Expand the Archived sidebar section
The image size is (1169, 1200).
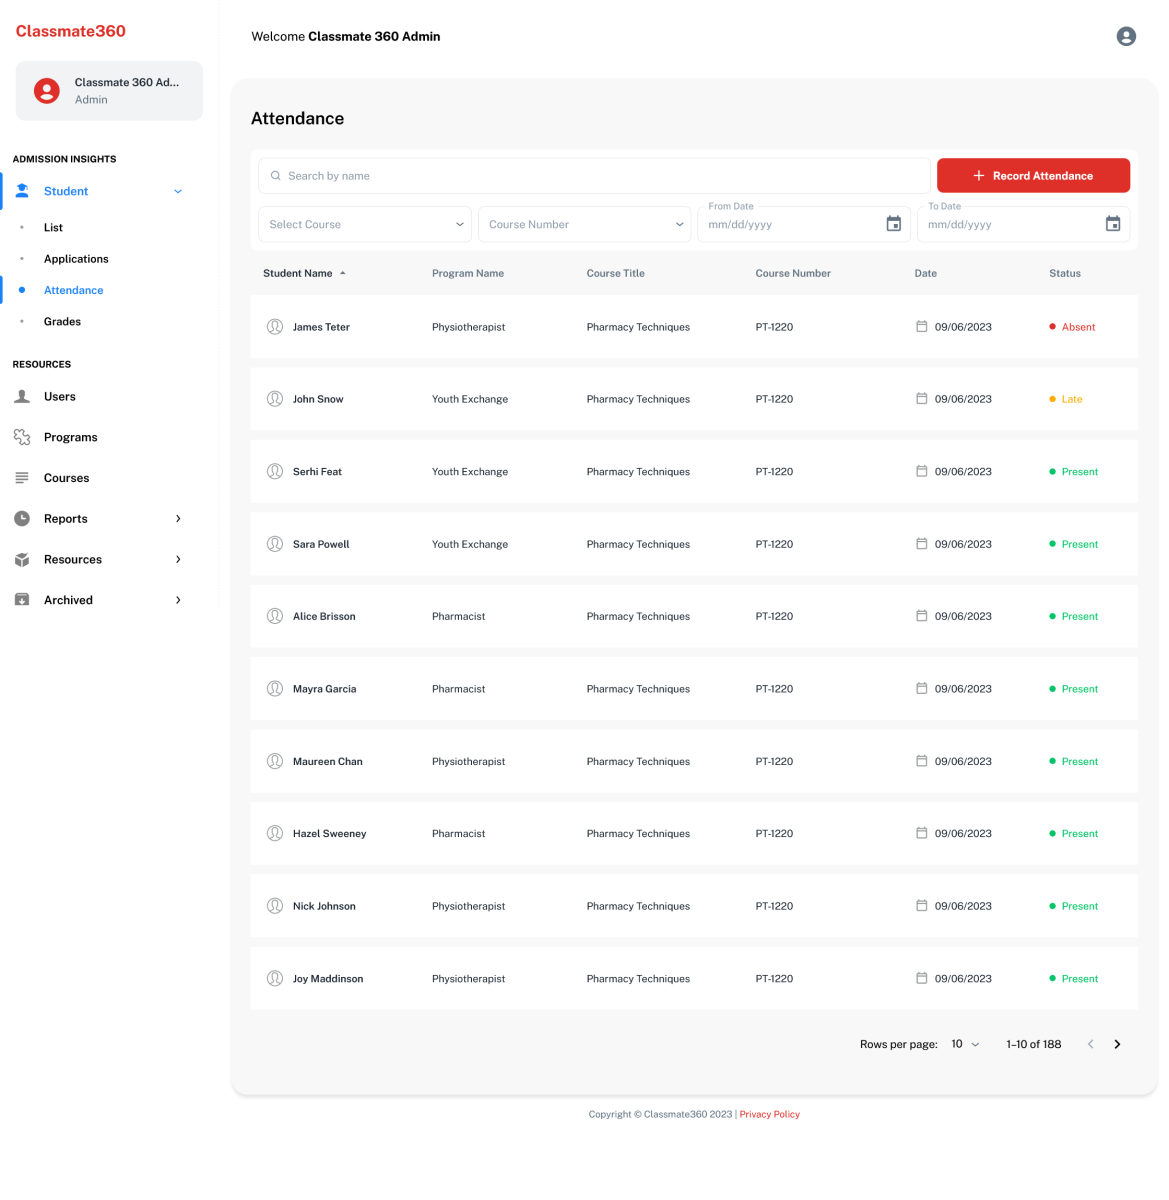click(x=178, y=600)
